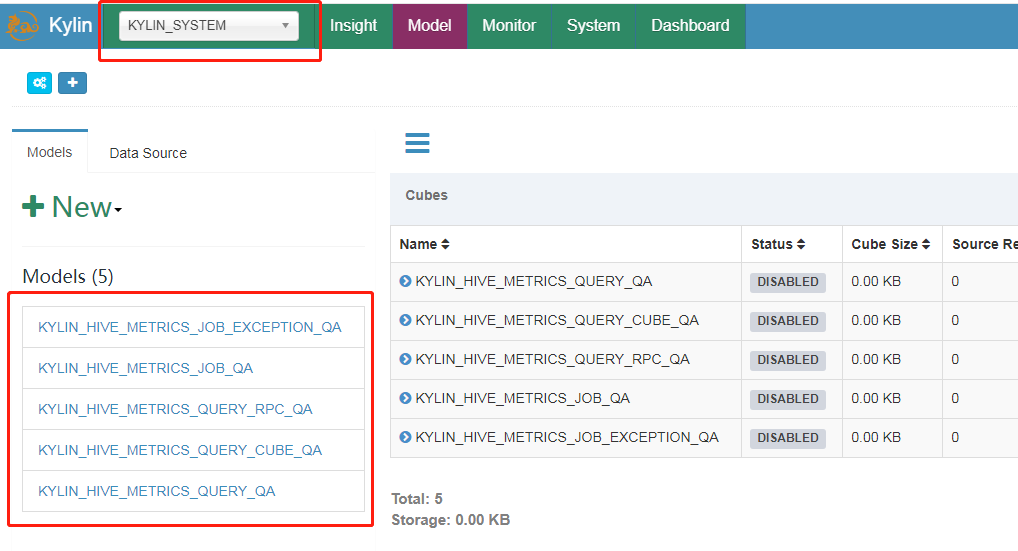Viewport: 1018px width, 551px height.
Task: Click the gears project settings icon
Action: click(x=39, y=83)
